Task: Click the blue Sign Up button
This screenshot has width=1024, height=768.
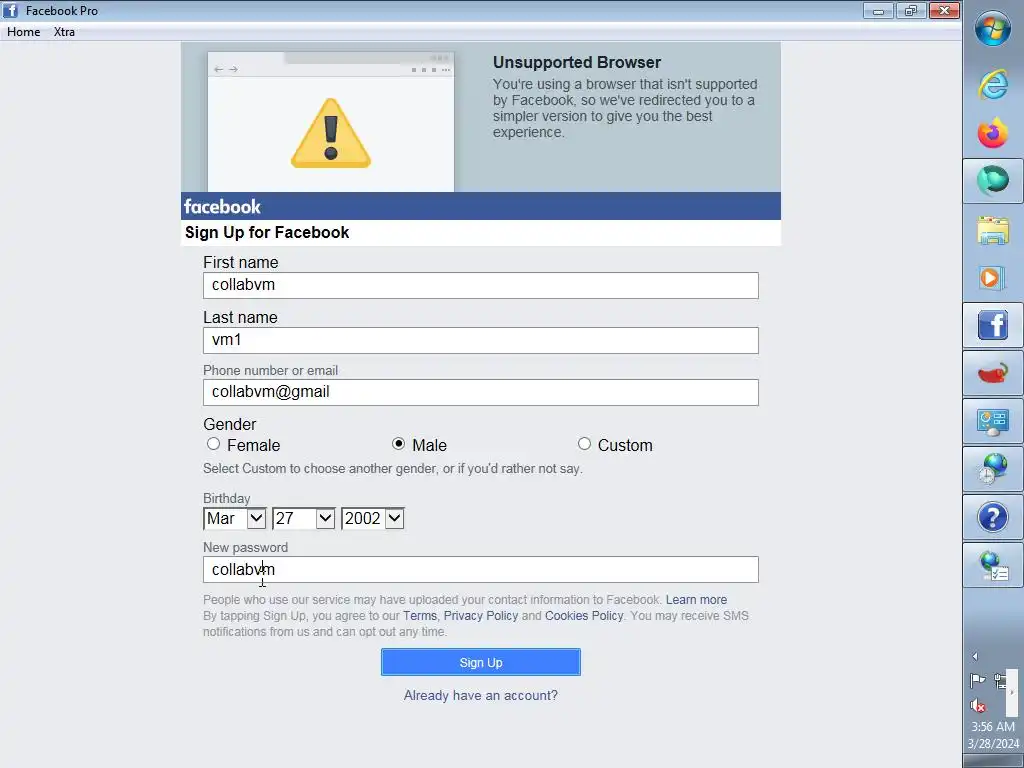Action: pos(481,662)
